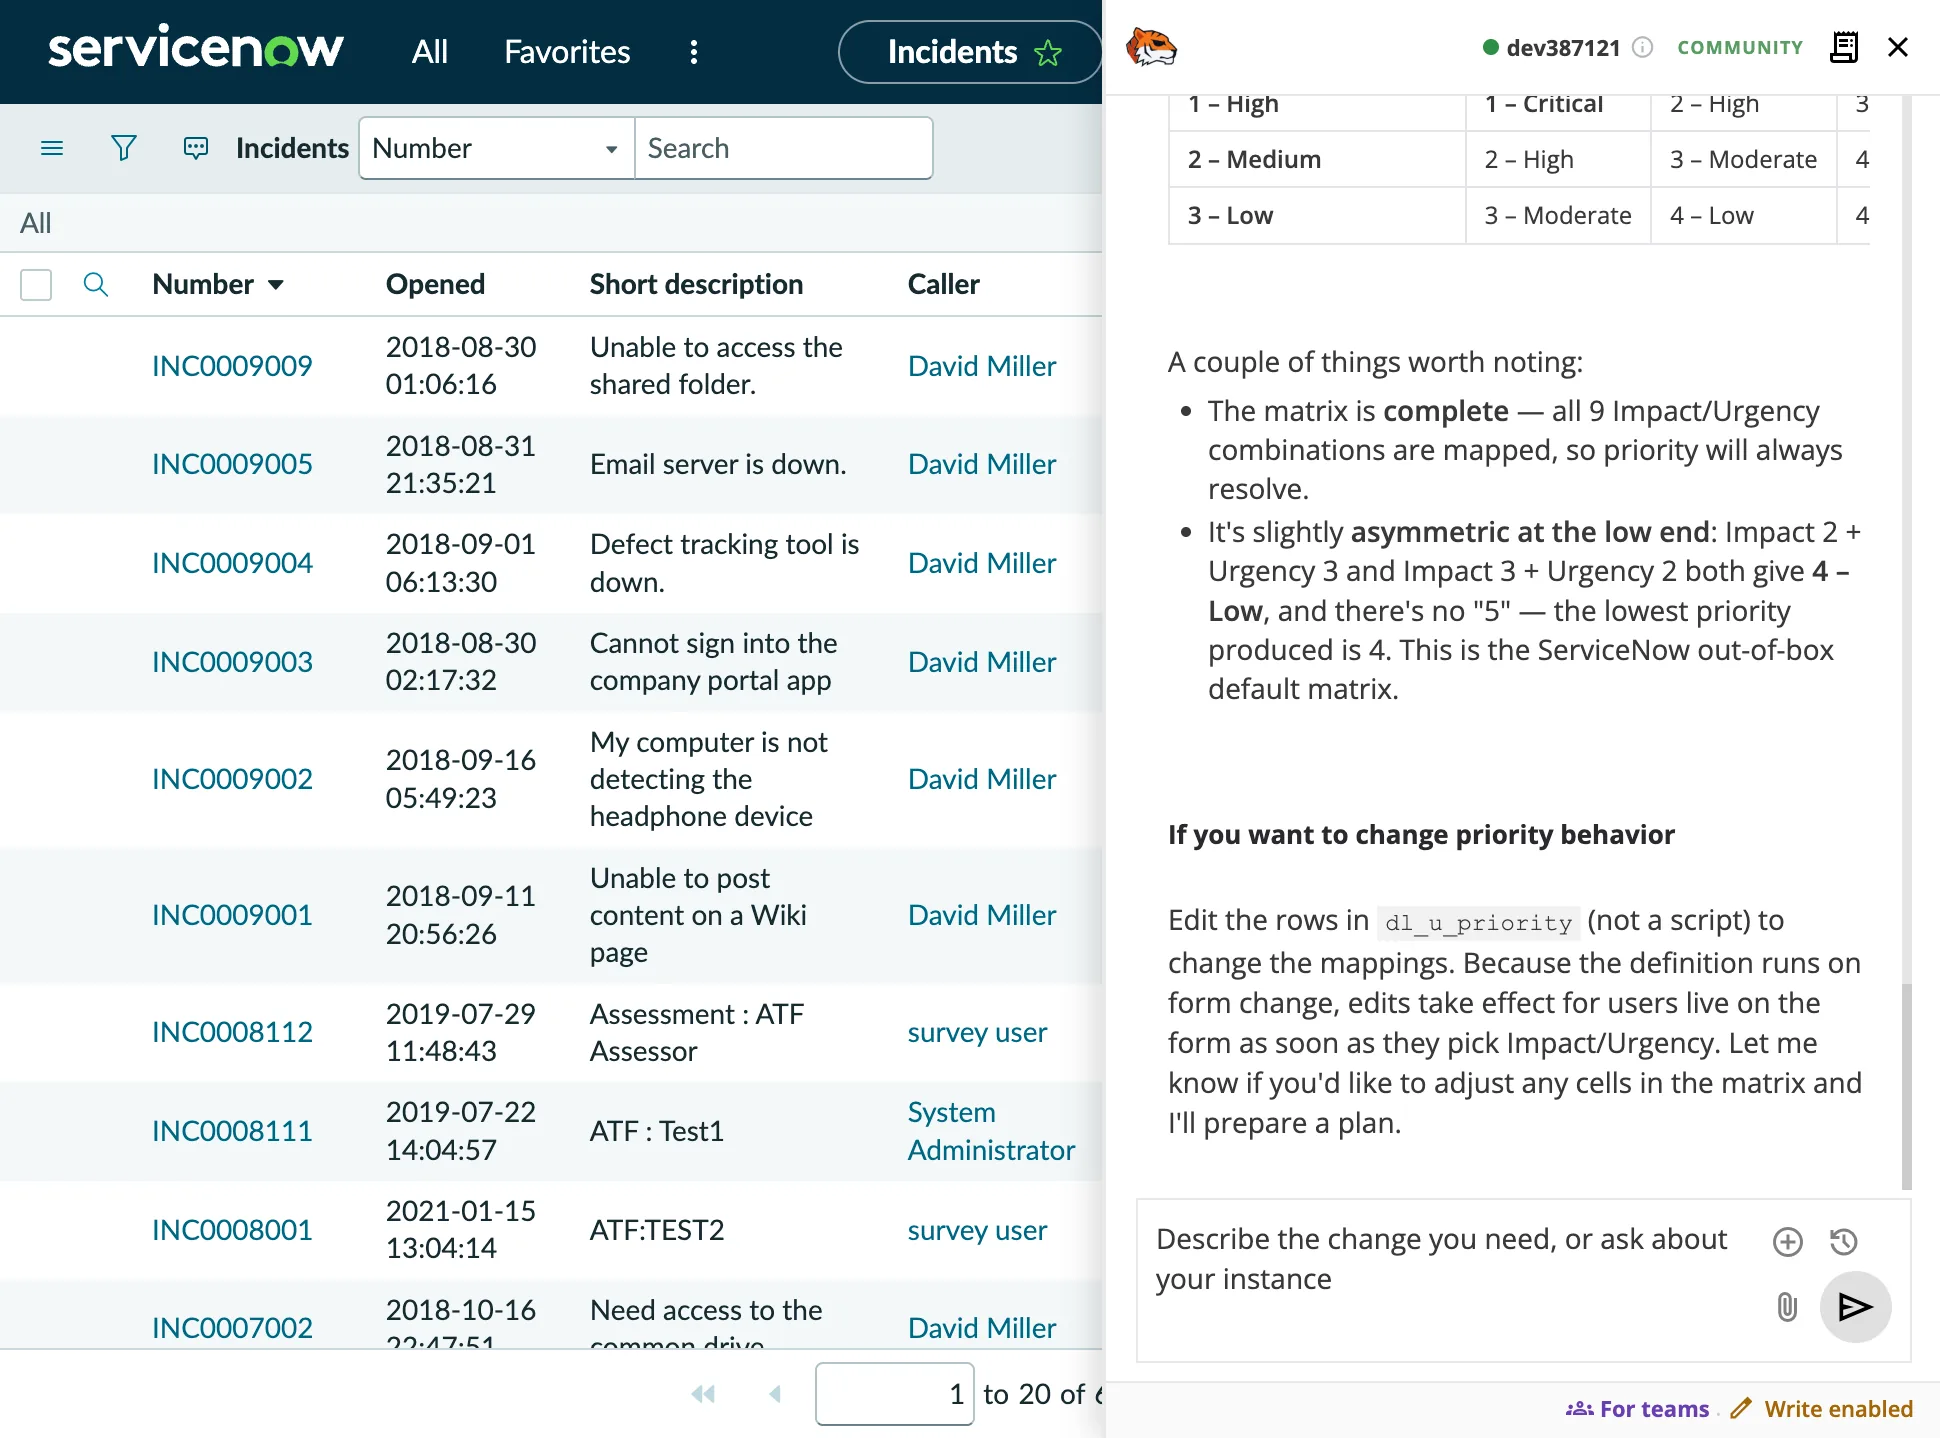This screenshot has width=1940, height=1438.
Task: Send the message with arrow button
Action: (x=1855, y=1306)
